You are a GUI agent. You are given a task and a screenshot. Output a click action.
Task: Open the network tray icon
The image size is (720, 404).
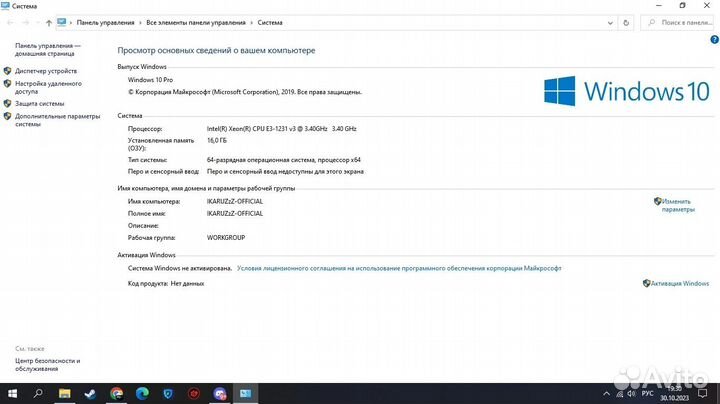620,394
